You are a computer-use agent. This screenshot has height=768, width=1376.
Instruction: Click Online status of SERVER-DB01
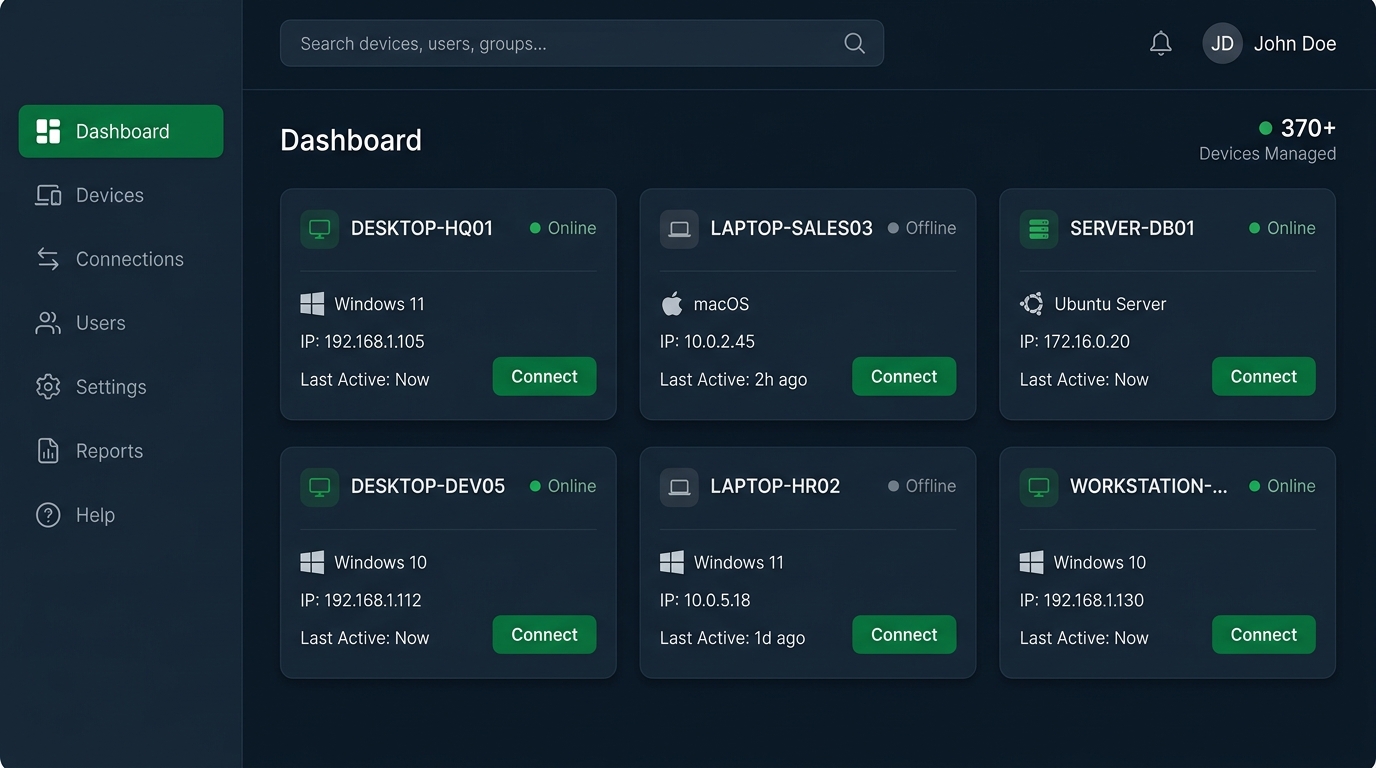[1282, 229]
